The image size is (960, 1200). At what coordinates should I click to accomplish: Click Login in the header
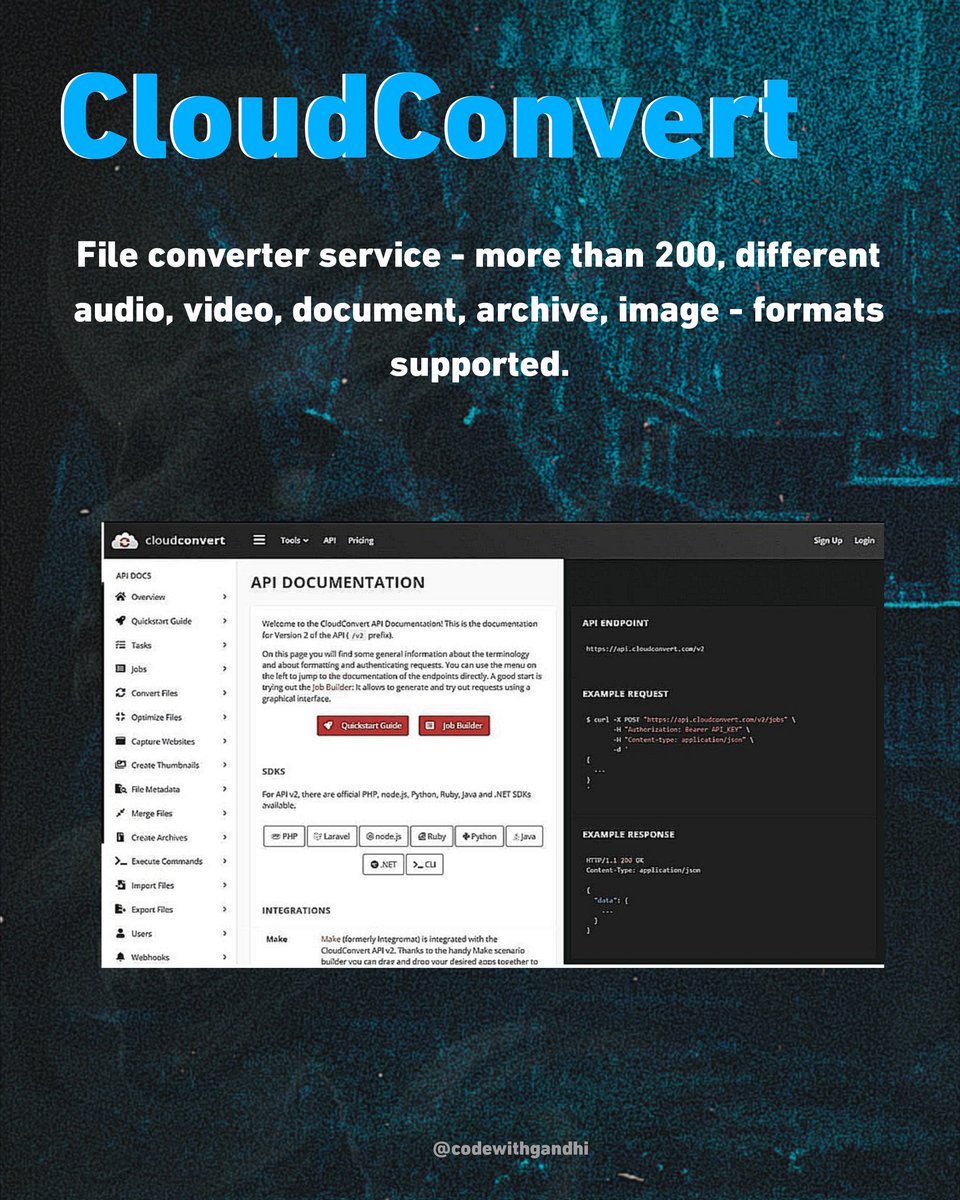point(864,540)
